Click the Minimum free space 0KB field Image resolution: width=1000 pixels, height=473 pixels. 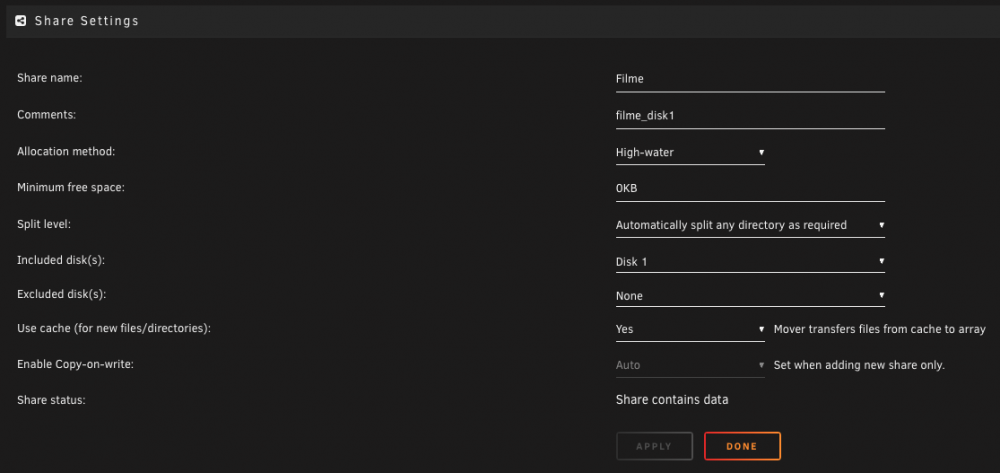click(750, 189)
